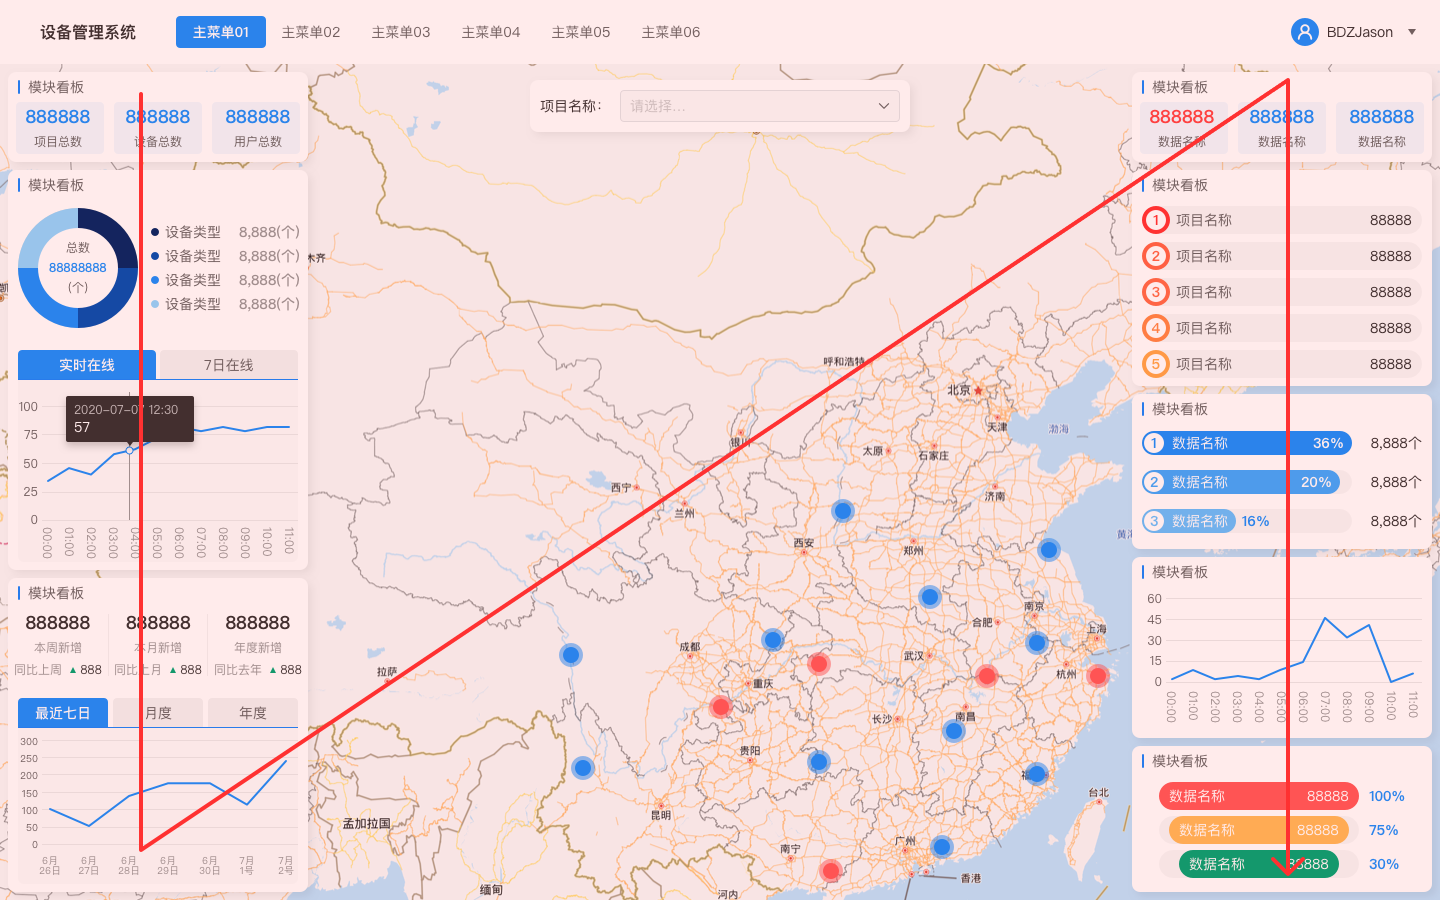The height and width of the screenshot is (900, 1440).
Task: Click the blue marker near 广州
Action: (x=942, y=847)
